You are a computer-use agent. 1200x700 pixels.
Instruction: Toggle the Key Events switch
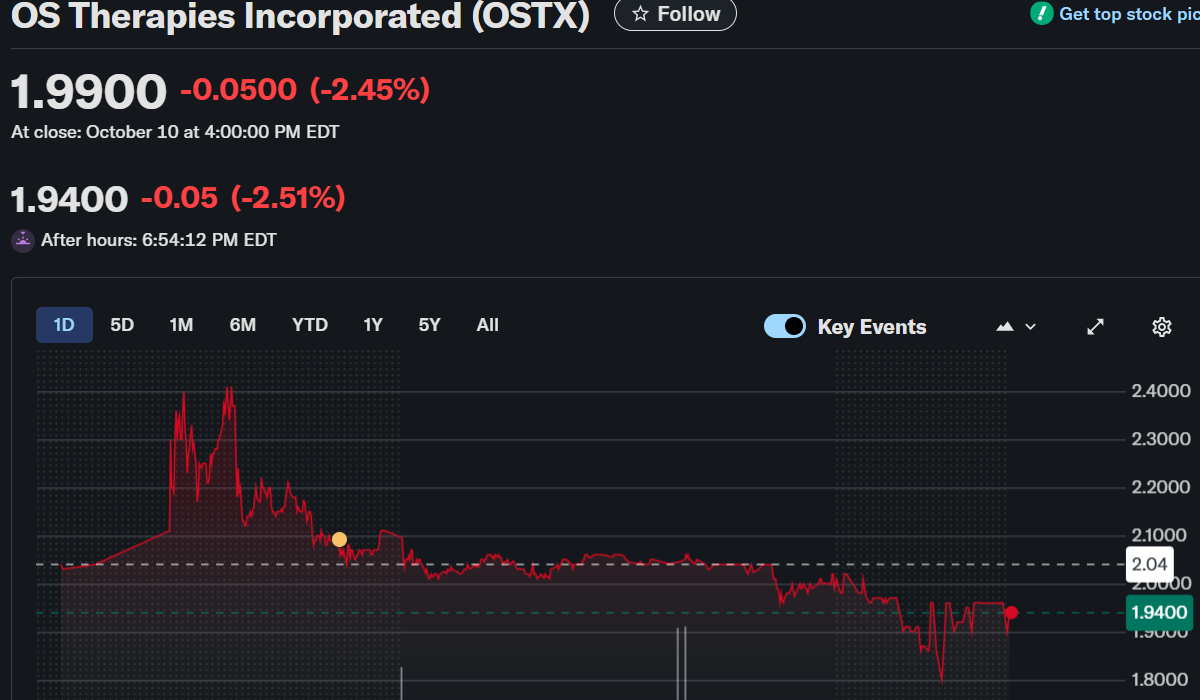click(x=785, y=327)
